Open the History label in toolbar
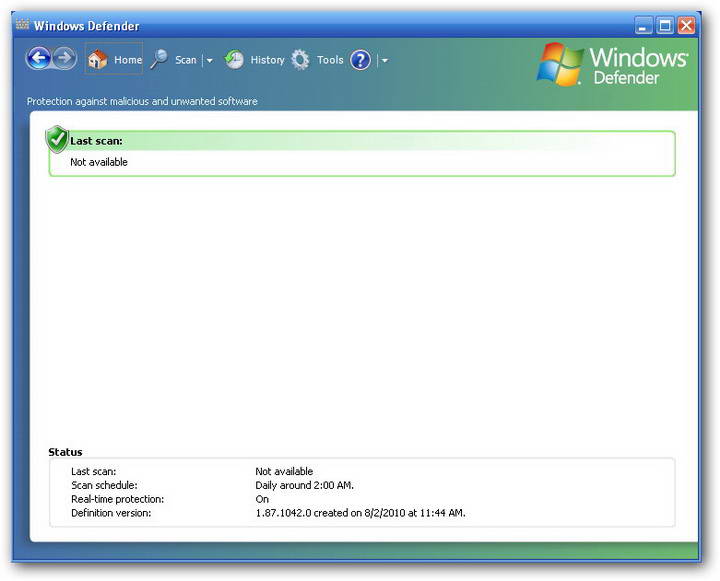This screenshot has height=581, width=720. click(267, 60)
